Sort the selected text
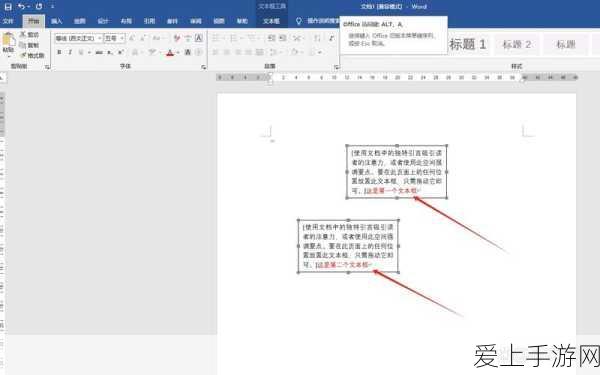This screenshot has width=600, height=375. 317,38
